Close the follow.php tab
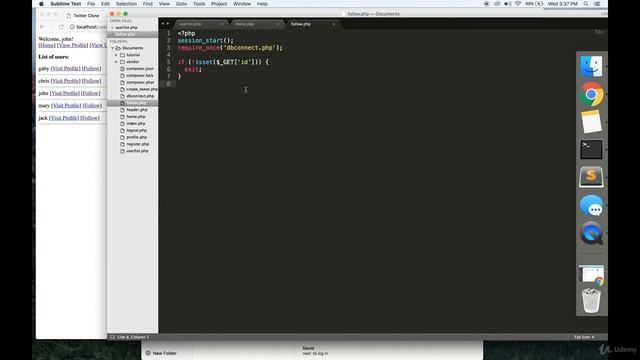Viewport: 640px width, 360px height. point(333,24)
